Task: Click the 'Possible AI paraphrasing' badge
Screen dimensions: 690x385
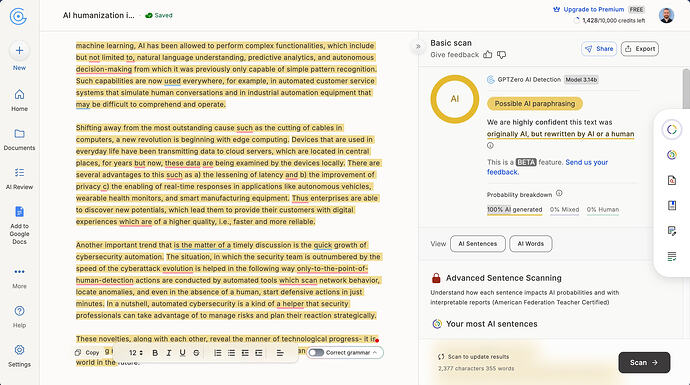Action: [535, 104]
